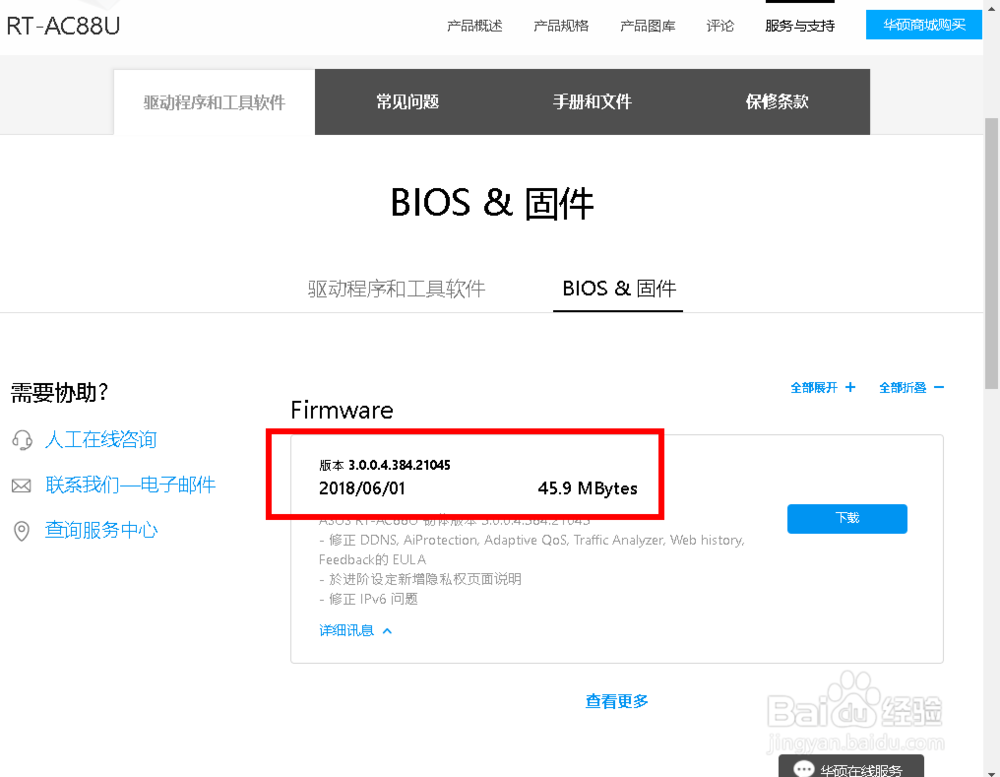Screen dimensions: 1000x777
Task: Collapse the 详细讯息 details chevron
Action: tap(387, 631)
